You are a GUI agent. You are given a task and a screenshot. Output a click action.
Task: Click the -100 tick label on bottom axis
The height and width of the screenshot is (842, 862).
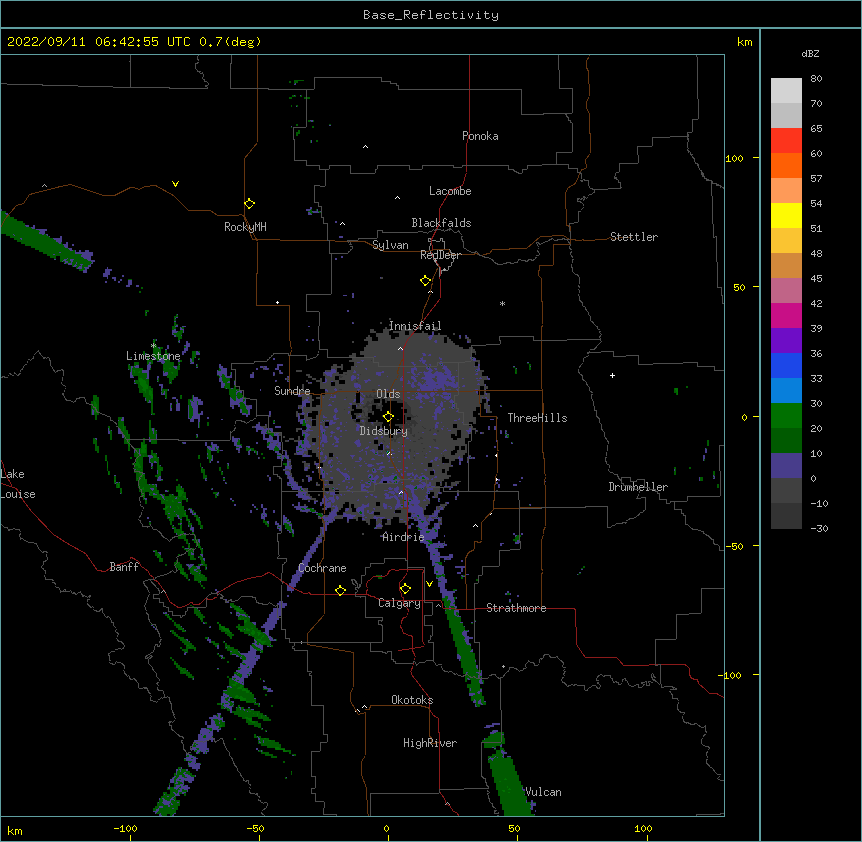click(125, 828)
